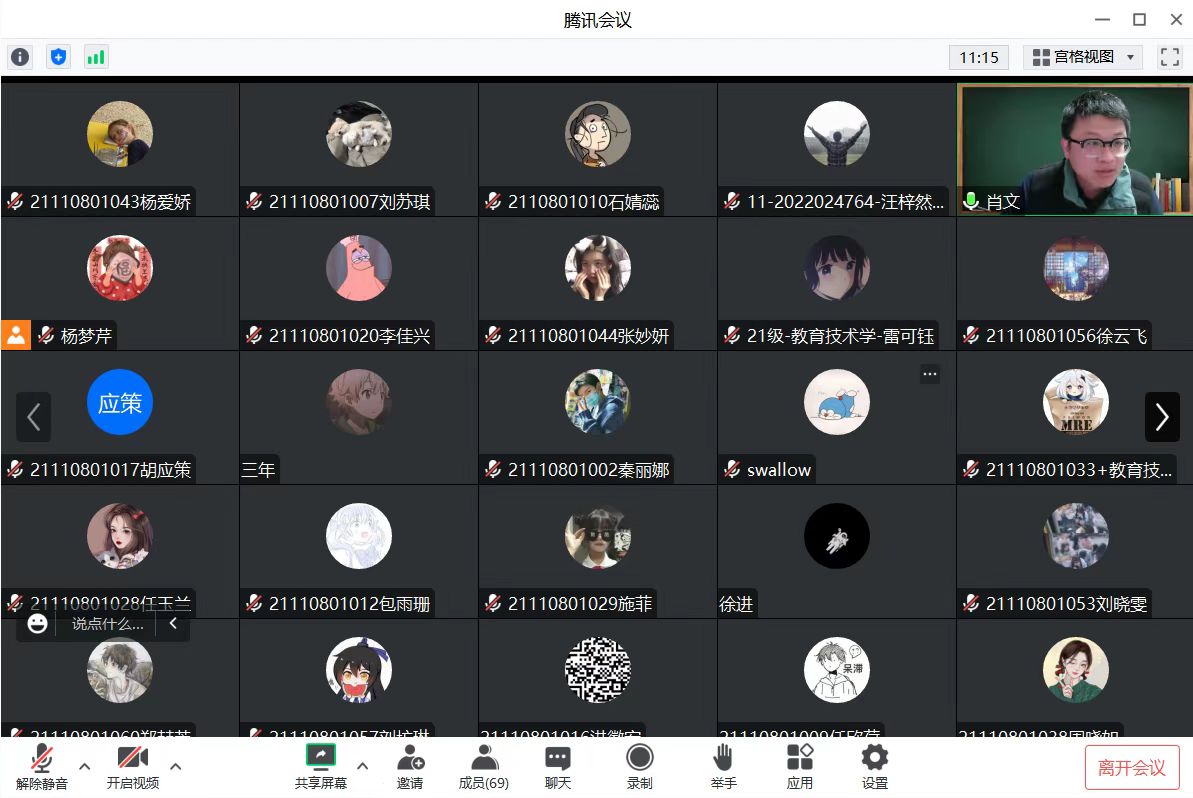Leave the meeting via 离开会议

1131,768
